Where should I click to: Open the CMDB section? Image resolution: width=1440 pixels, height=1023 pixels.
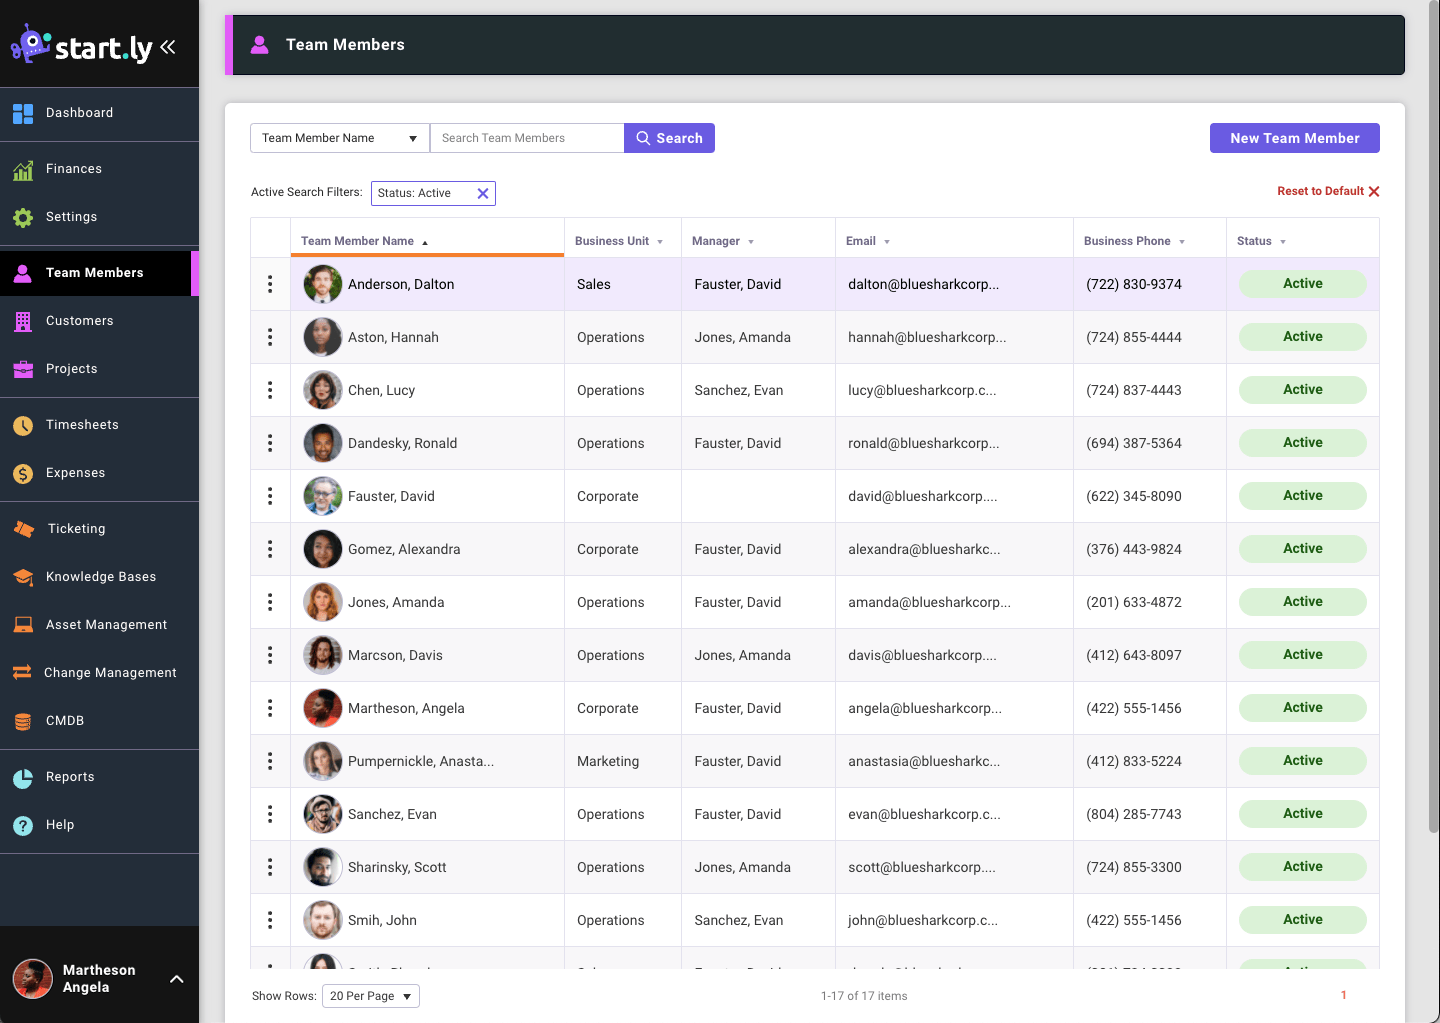point(63,720)
